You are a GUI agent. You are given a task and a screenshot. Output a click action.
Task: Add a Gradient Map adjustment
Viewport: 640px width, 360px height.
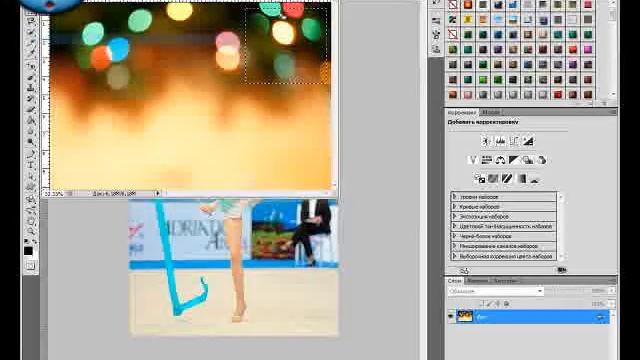point(521,179)
